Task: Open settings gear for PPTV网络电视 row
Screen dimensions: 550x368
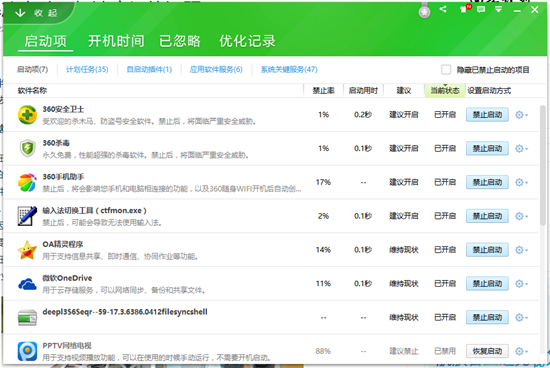Action: [x=521, y=351]
